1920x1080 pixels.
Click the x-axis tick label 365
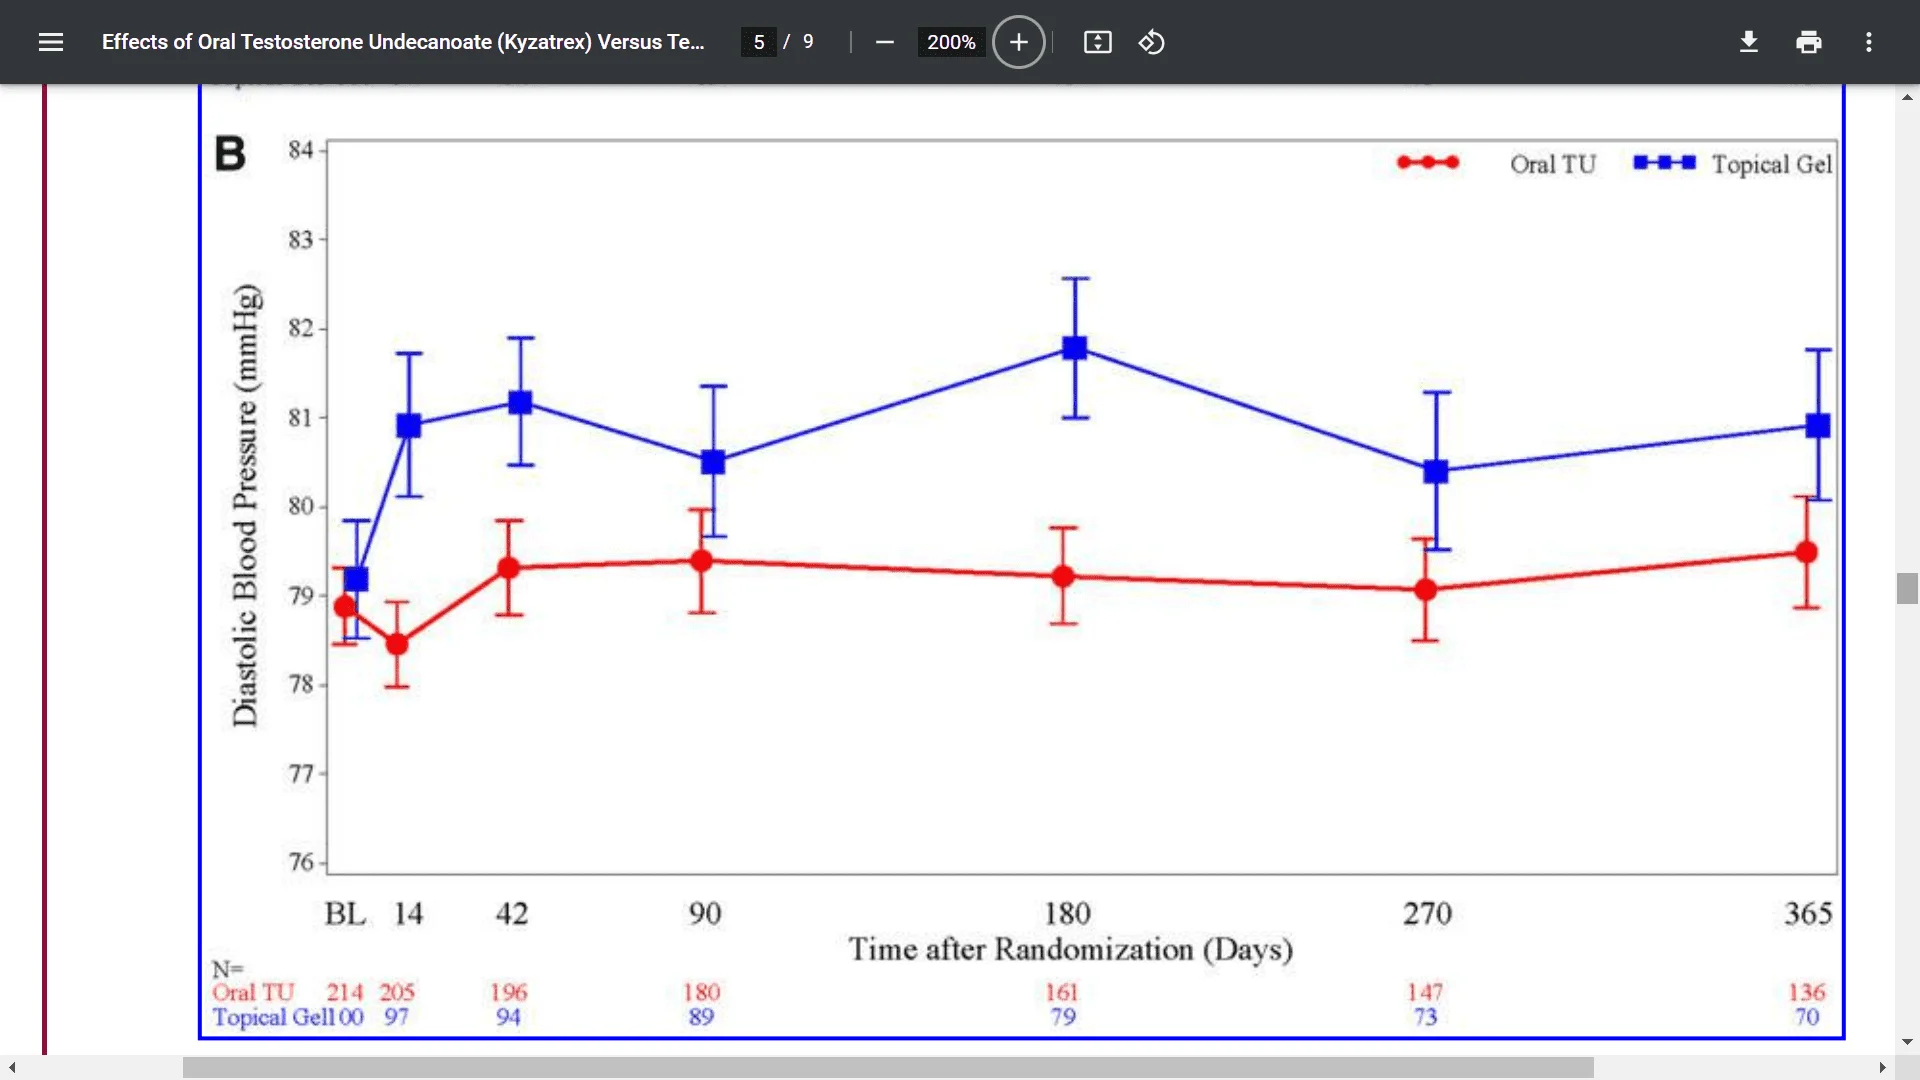click(1808, 913)
